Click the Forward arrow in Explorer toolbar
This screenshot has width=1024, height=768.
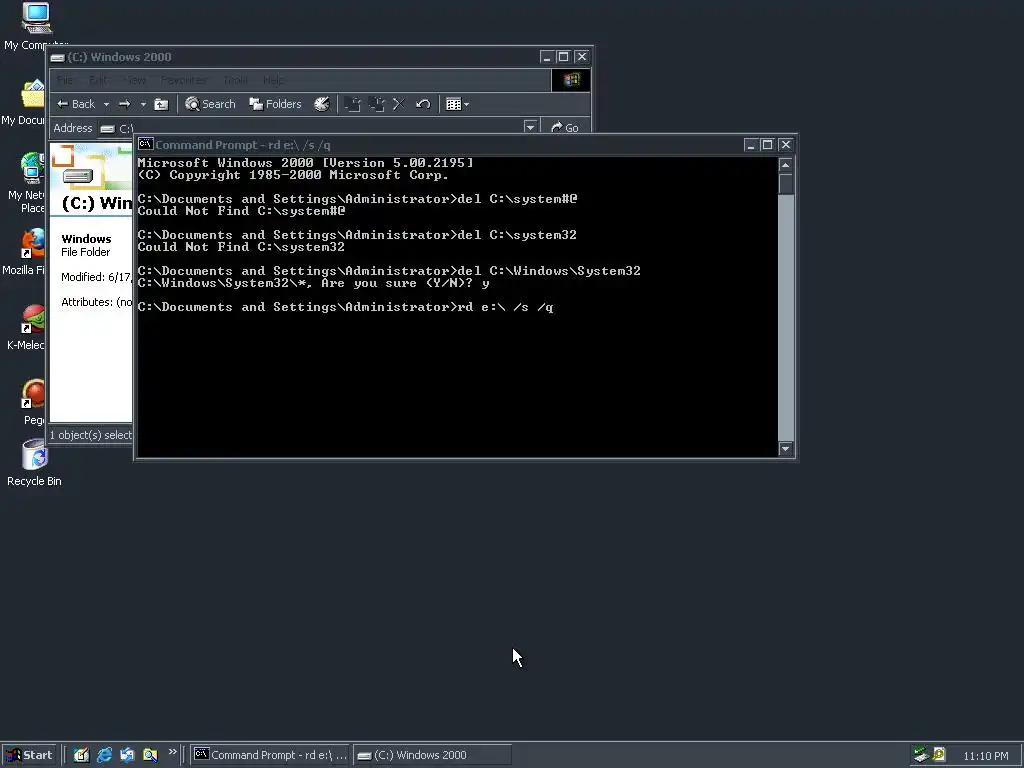coord(124,104)
